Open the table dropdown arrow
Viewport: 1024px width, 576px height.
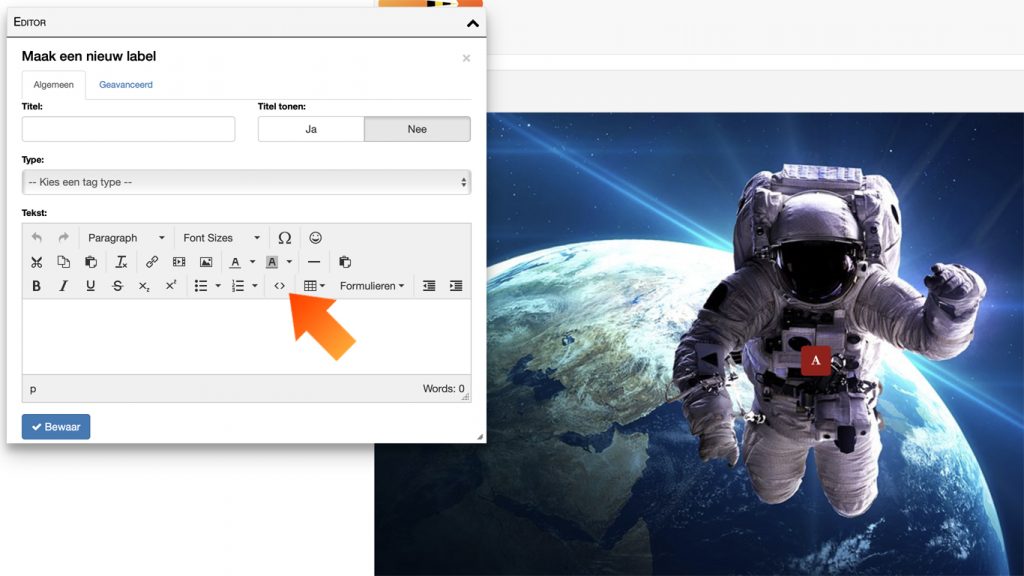click(x=322, y=286)
